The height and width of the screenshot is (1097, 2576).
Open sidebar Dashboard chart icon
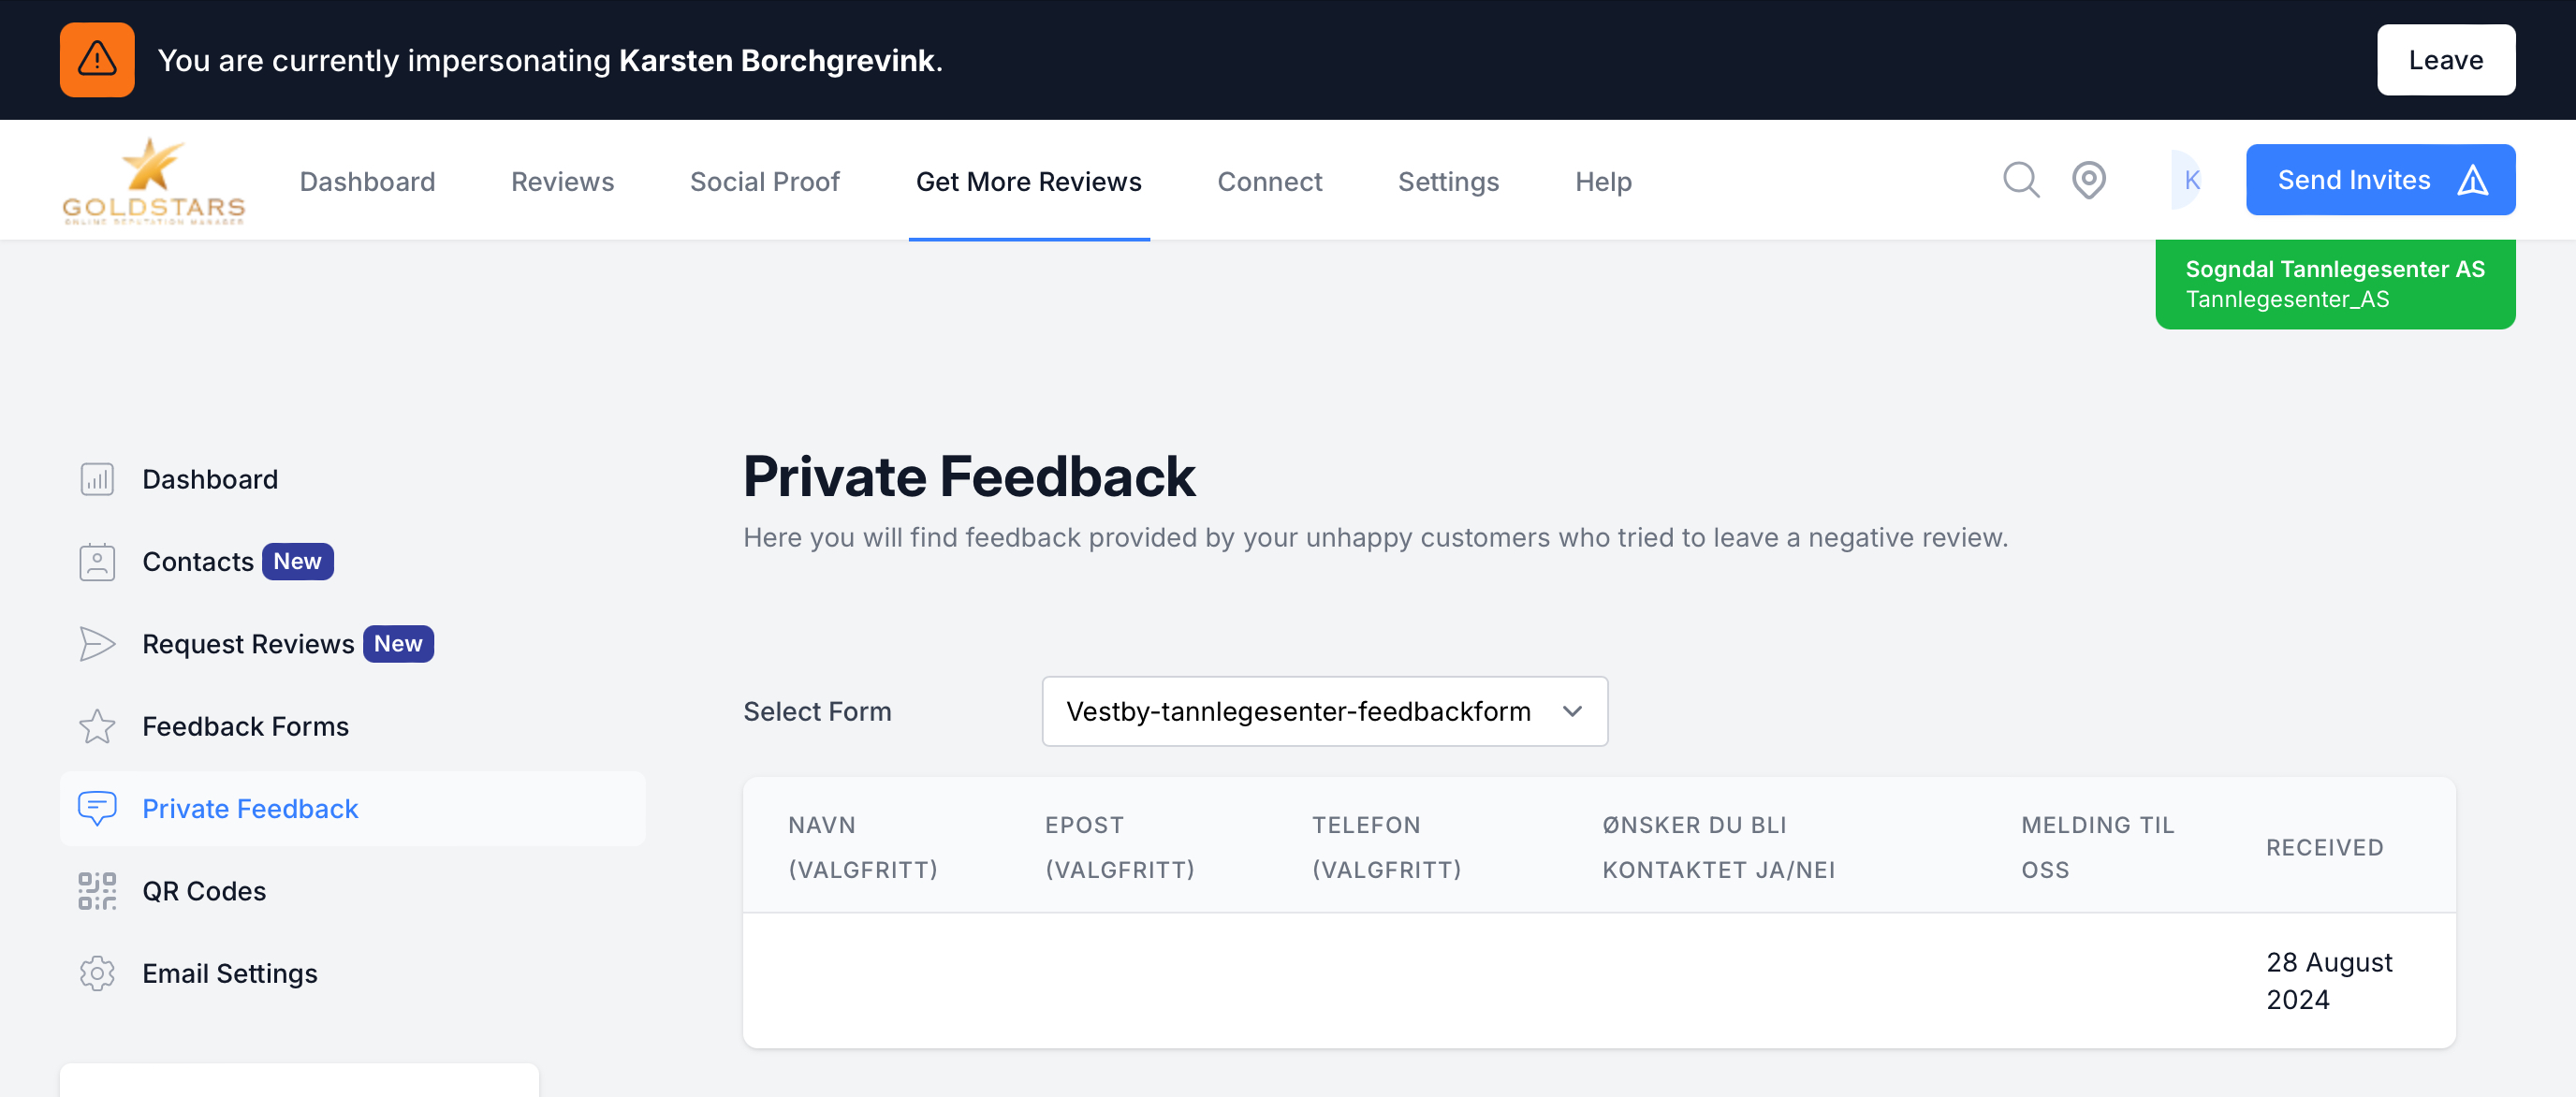97,479
